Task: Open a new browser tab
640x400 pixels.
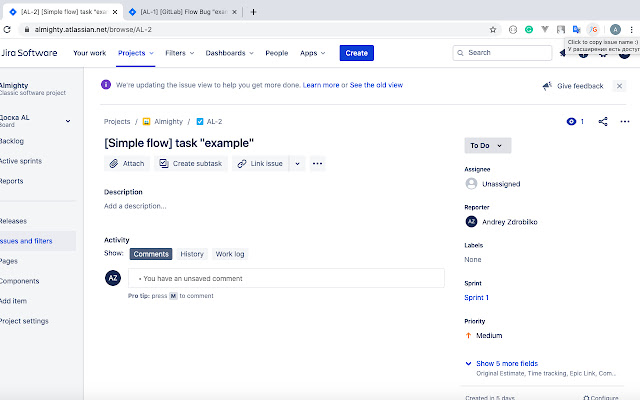Action: coord(253,12)
